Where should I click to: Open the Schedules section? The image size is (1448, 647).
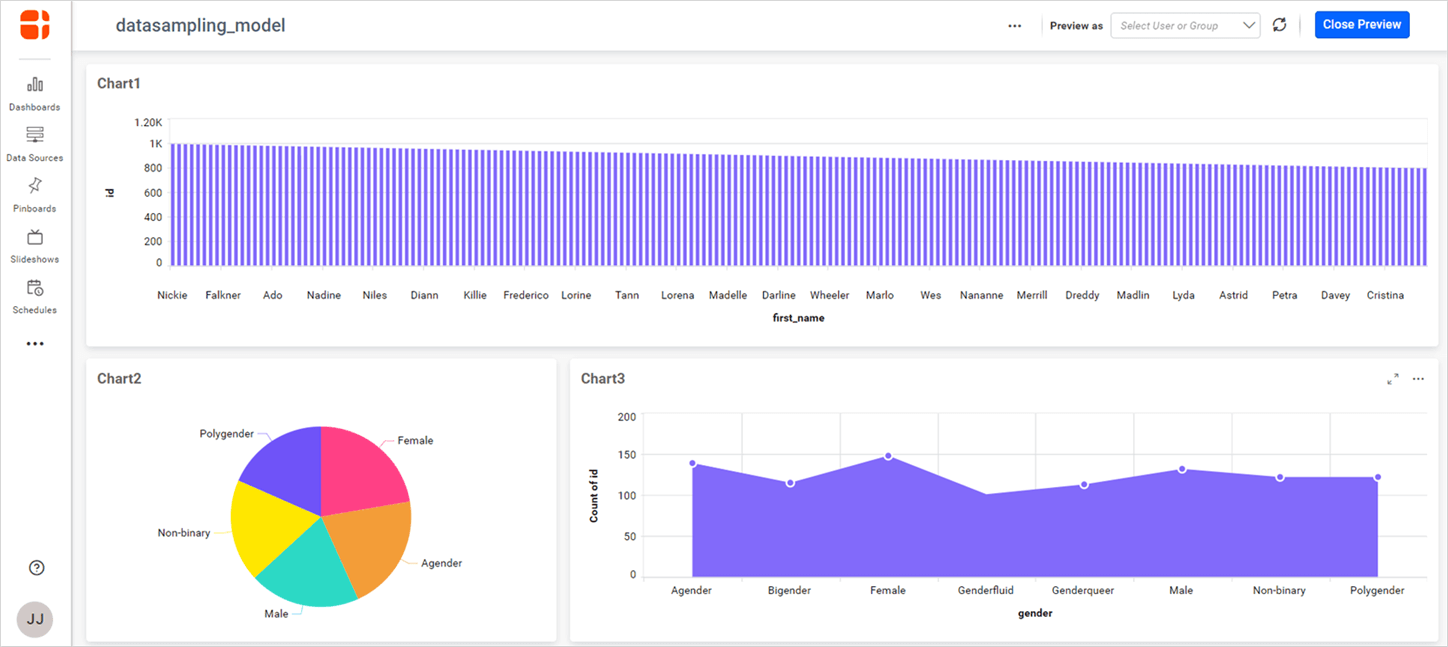point(34,296)
